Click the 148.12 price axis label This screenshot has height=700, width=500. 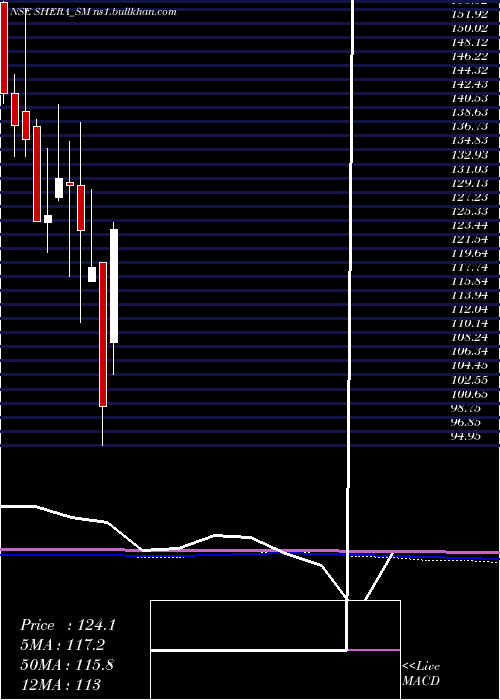click(x=469, y=42)
